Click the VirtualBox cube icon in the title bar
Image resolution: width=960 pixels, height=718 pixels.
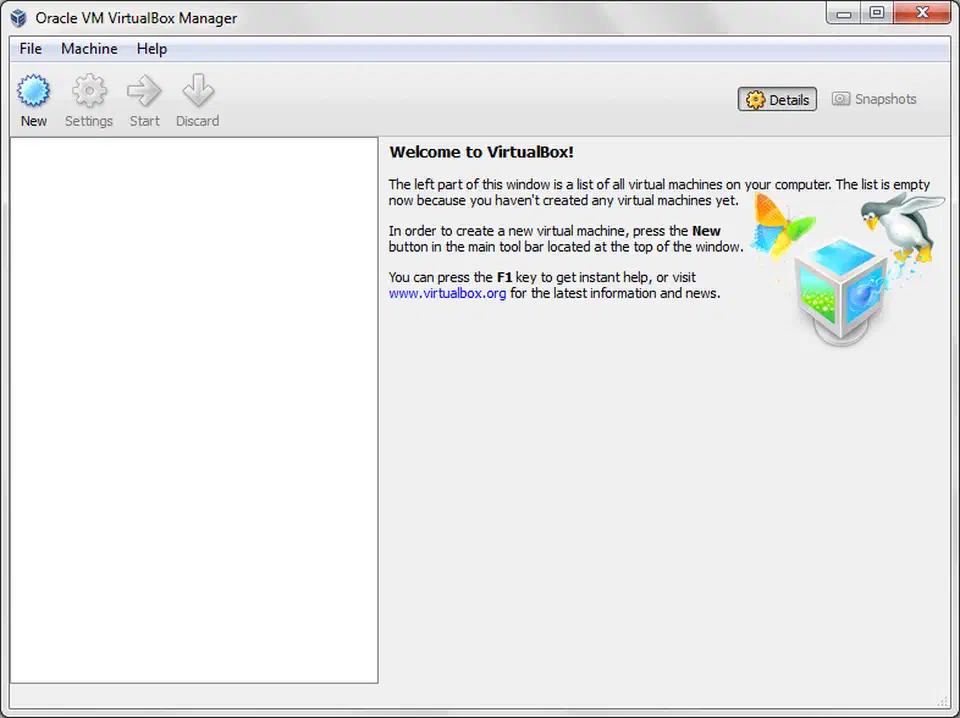17,17
